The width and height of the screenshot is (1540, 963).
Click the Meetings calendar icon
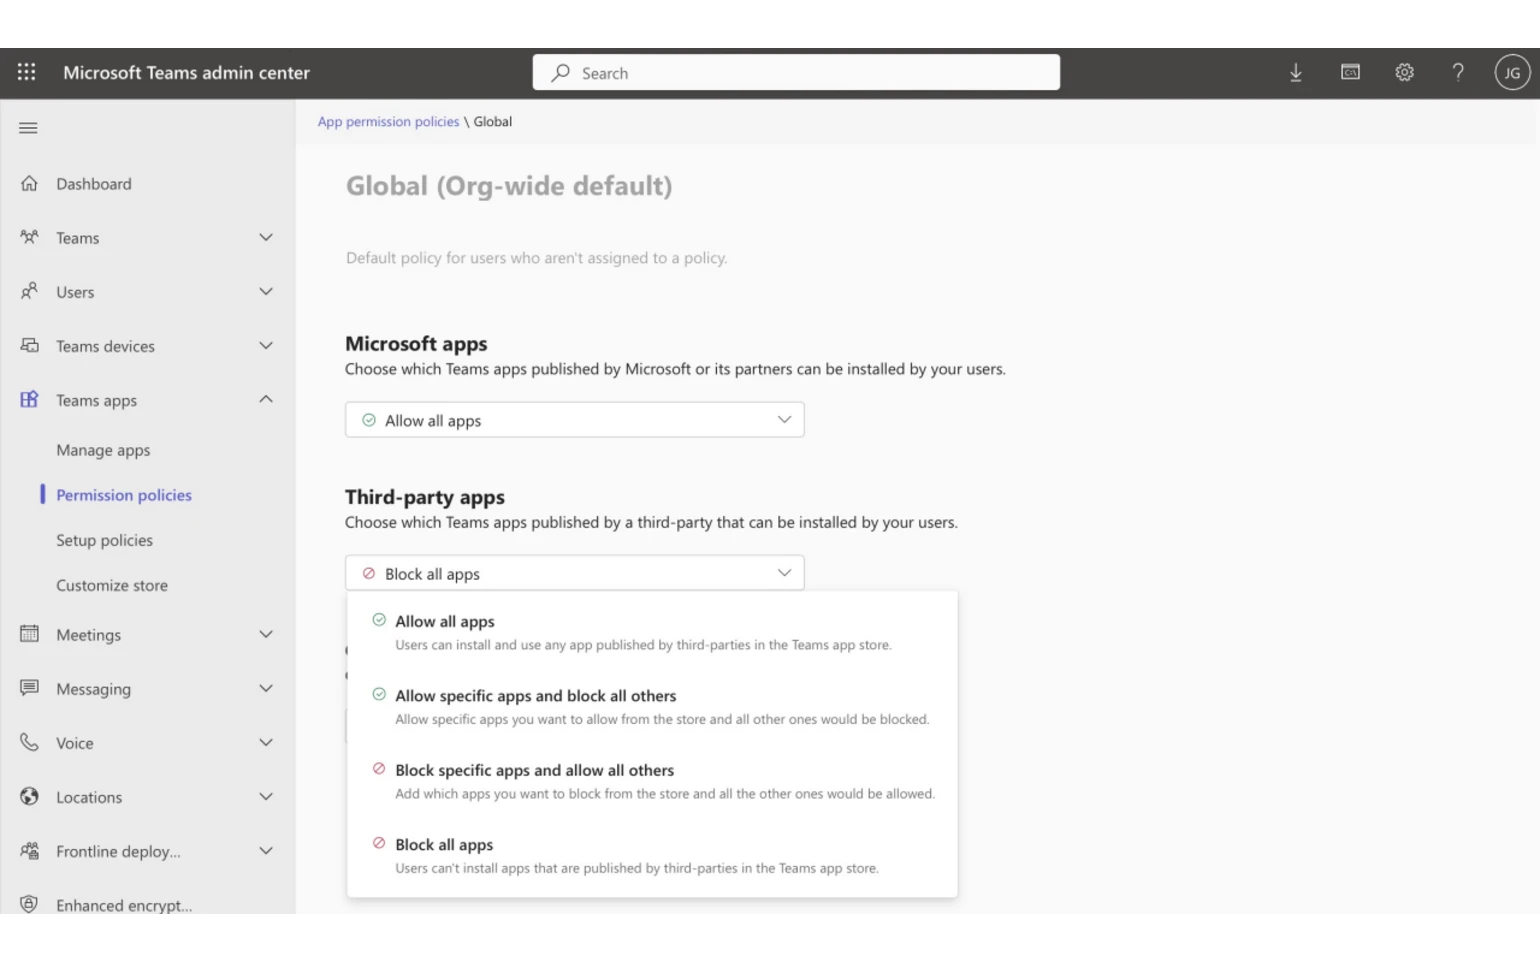[x=28, y=634]
